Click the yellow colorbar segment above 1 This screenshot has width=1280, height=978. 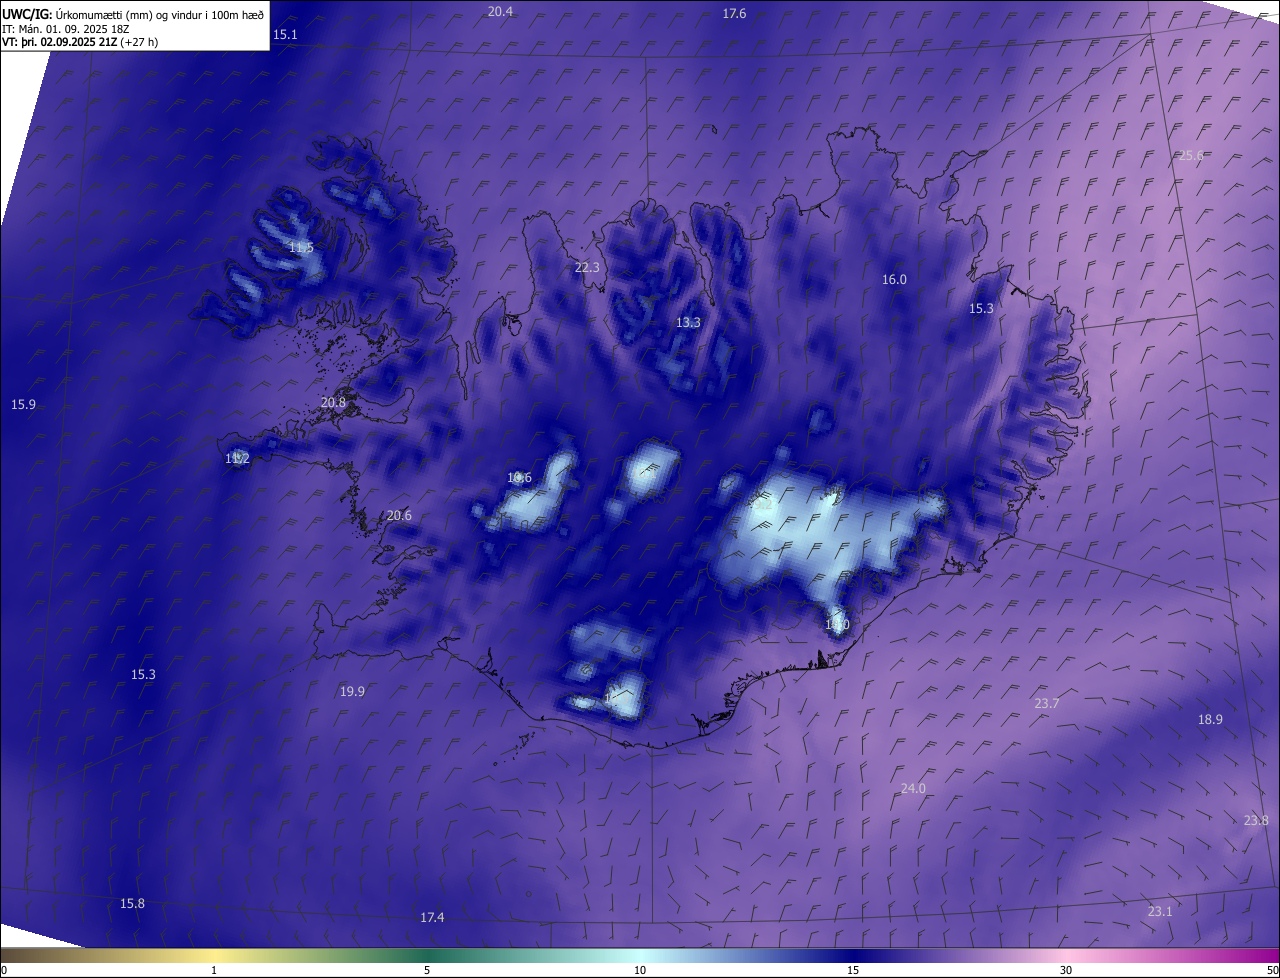click(214, 955)
